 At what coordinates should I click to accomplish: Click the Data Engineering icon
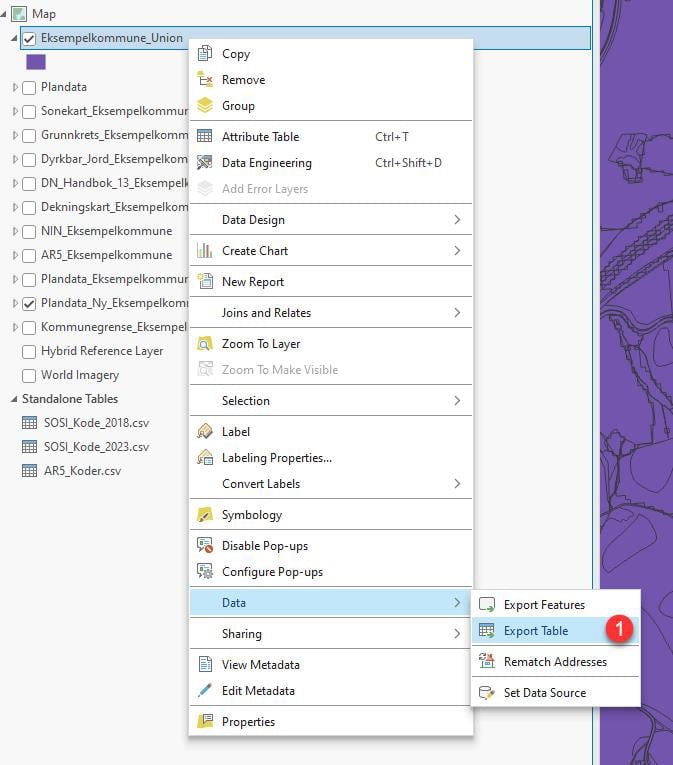205,163
